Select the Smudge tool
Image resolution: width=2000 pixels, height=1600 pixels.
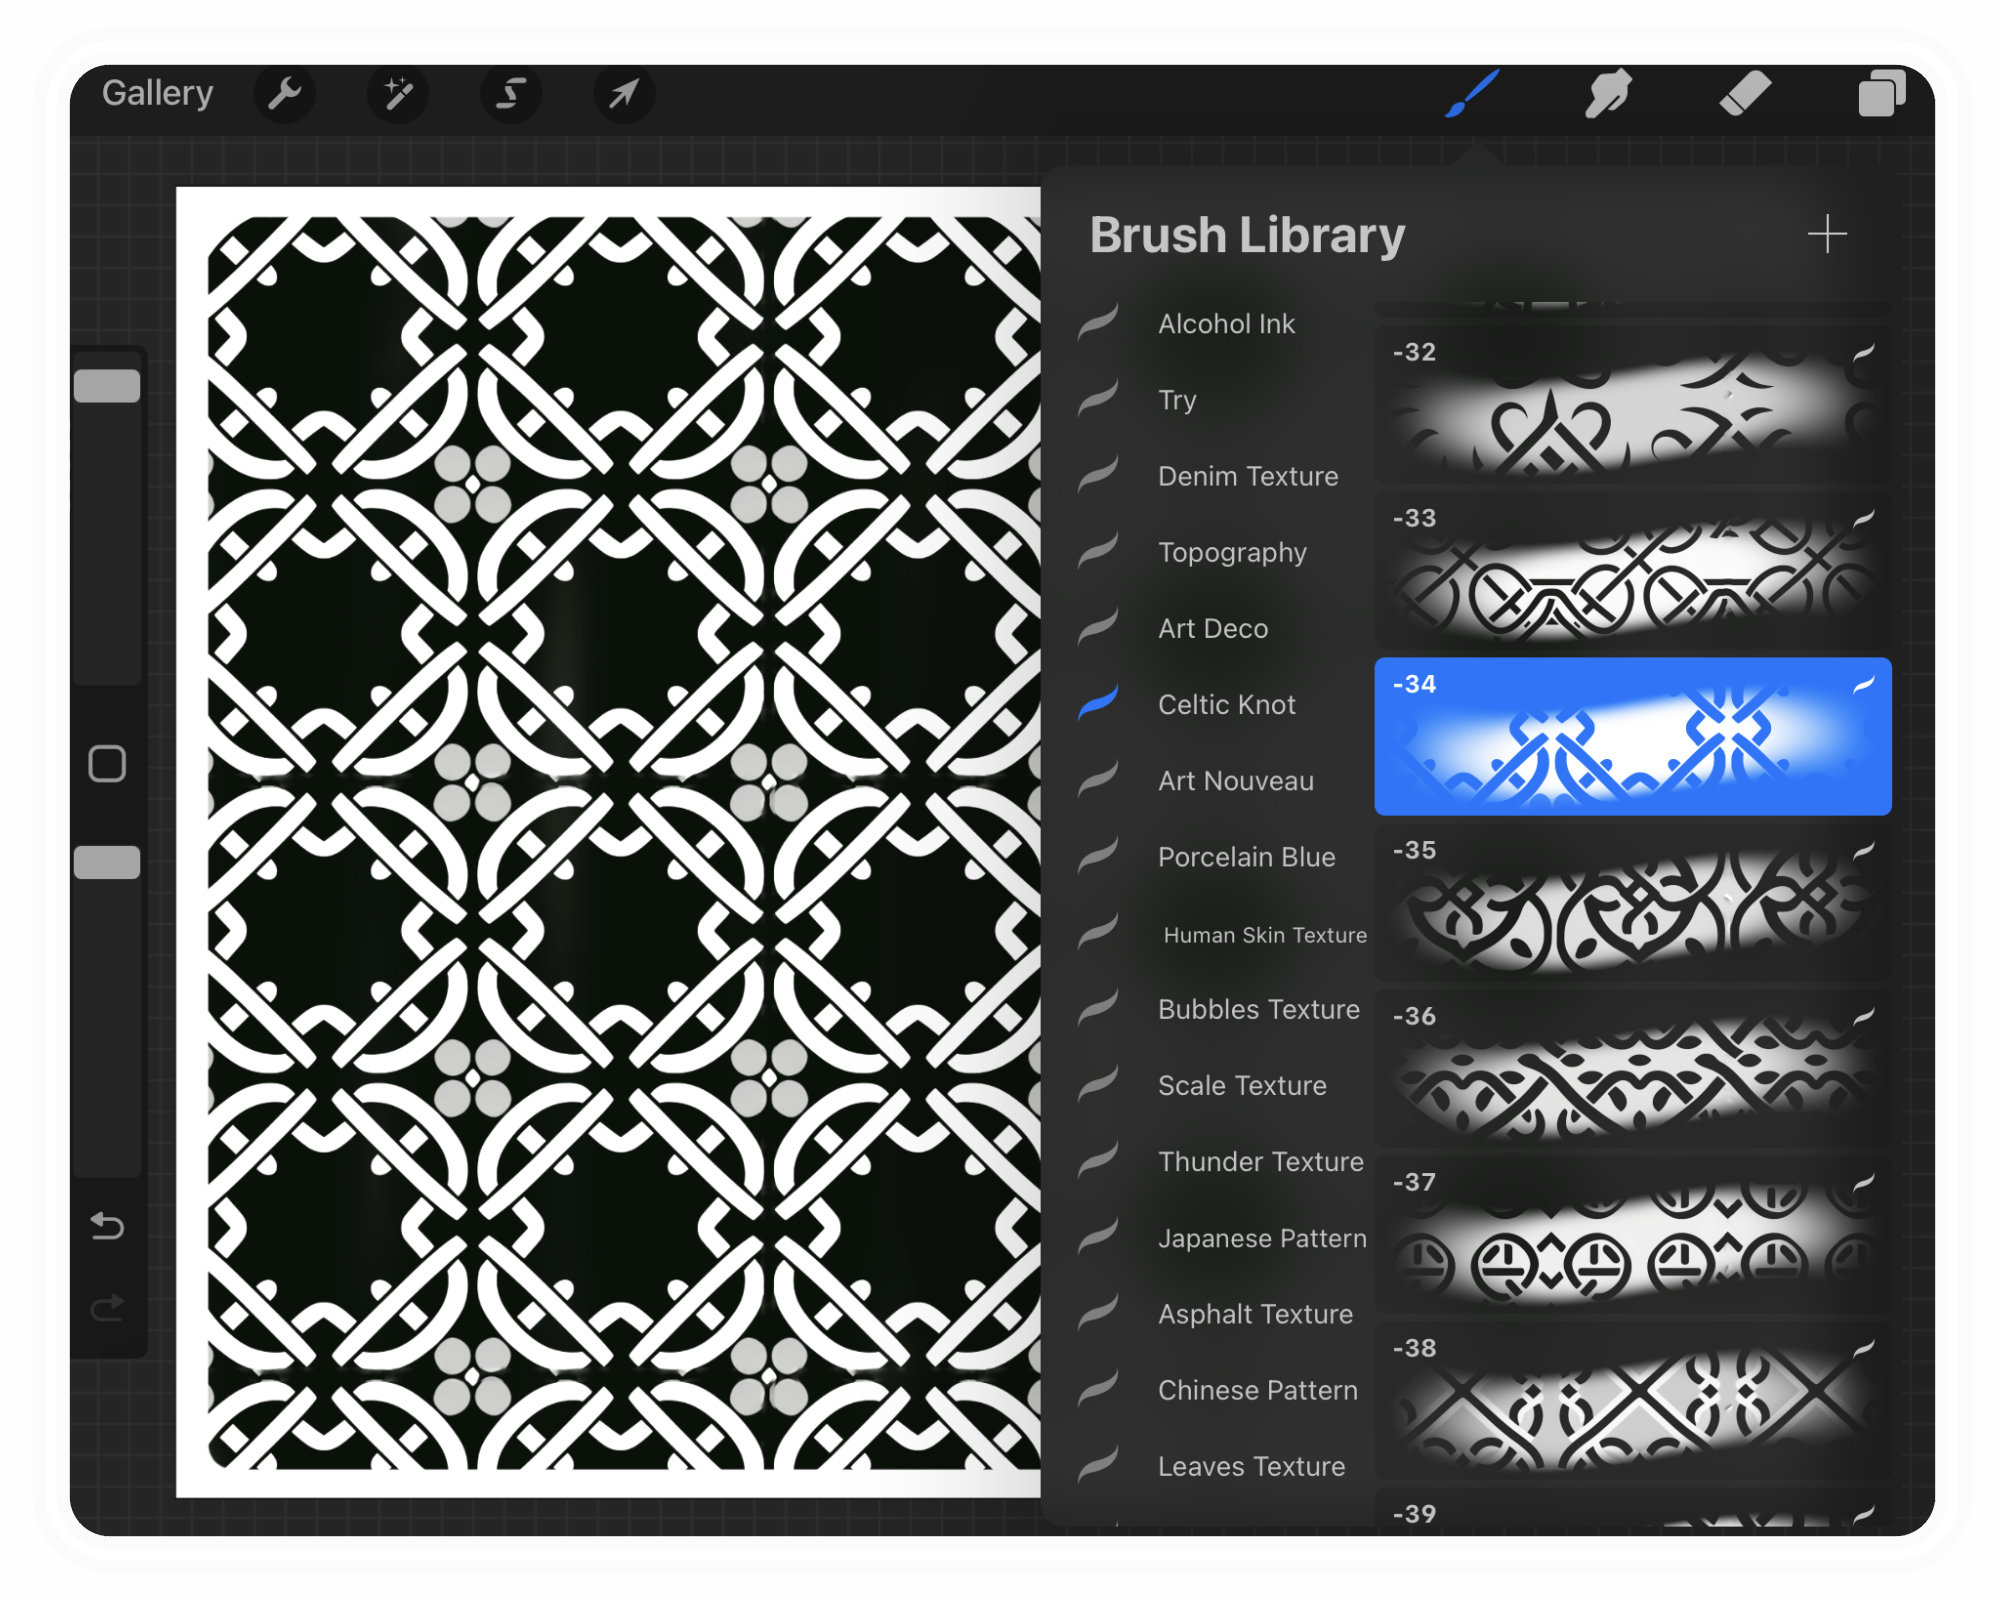click(1608, 93)
